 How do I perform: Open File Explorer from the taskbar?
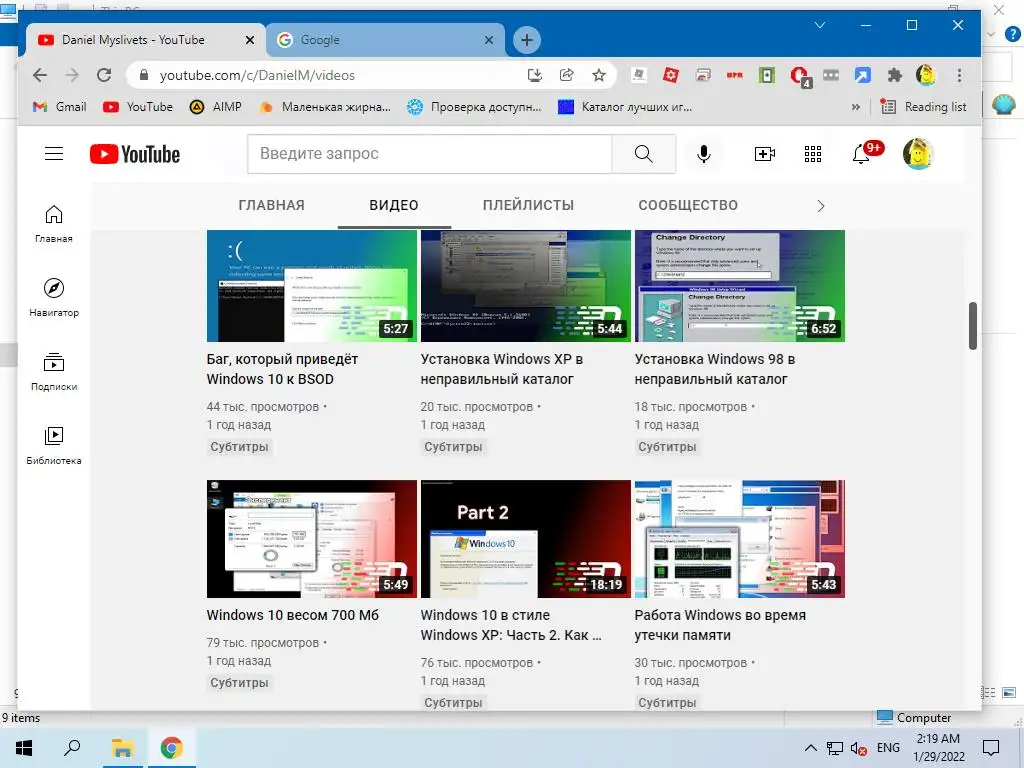point(122,748)
